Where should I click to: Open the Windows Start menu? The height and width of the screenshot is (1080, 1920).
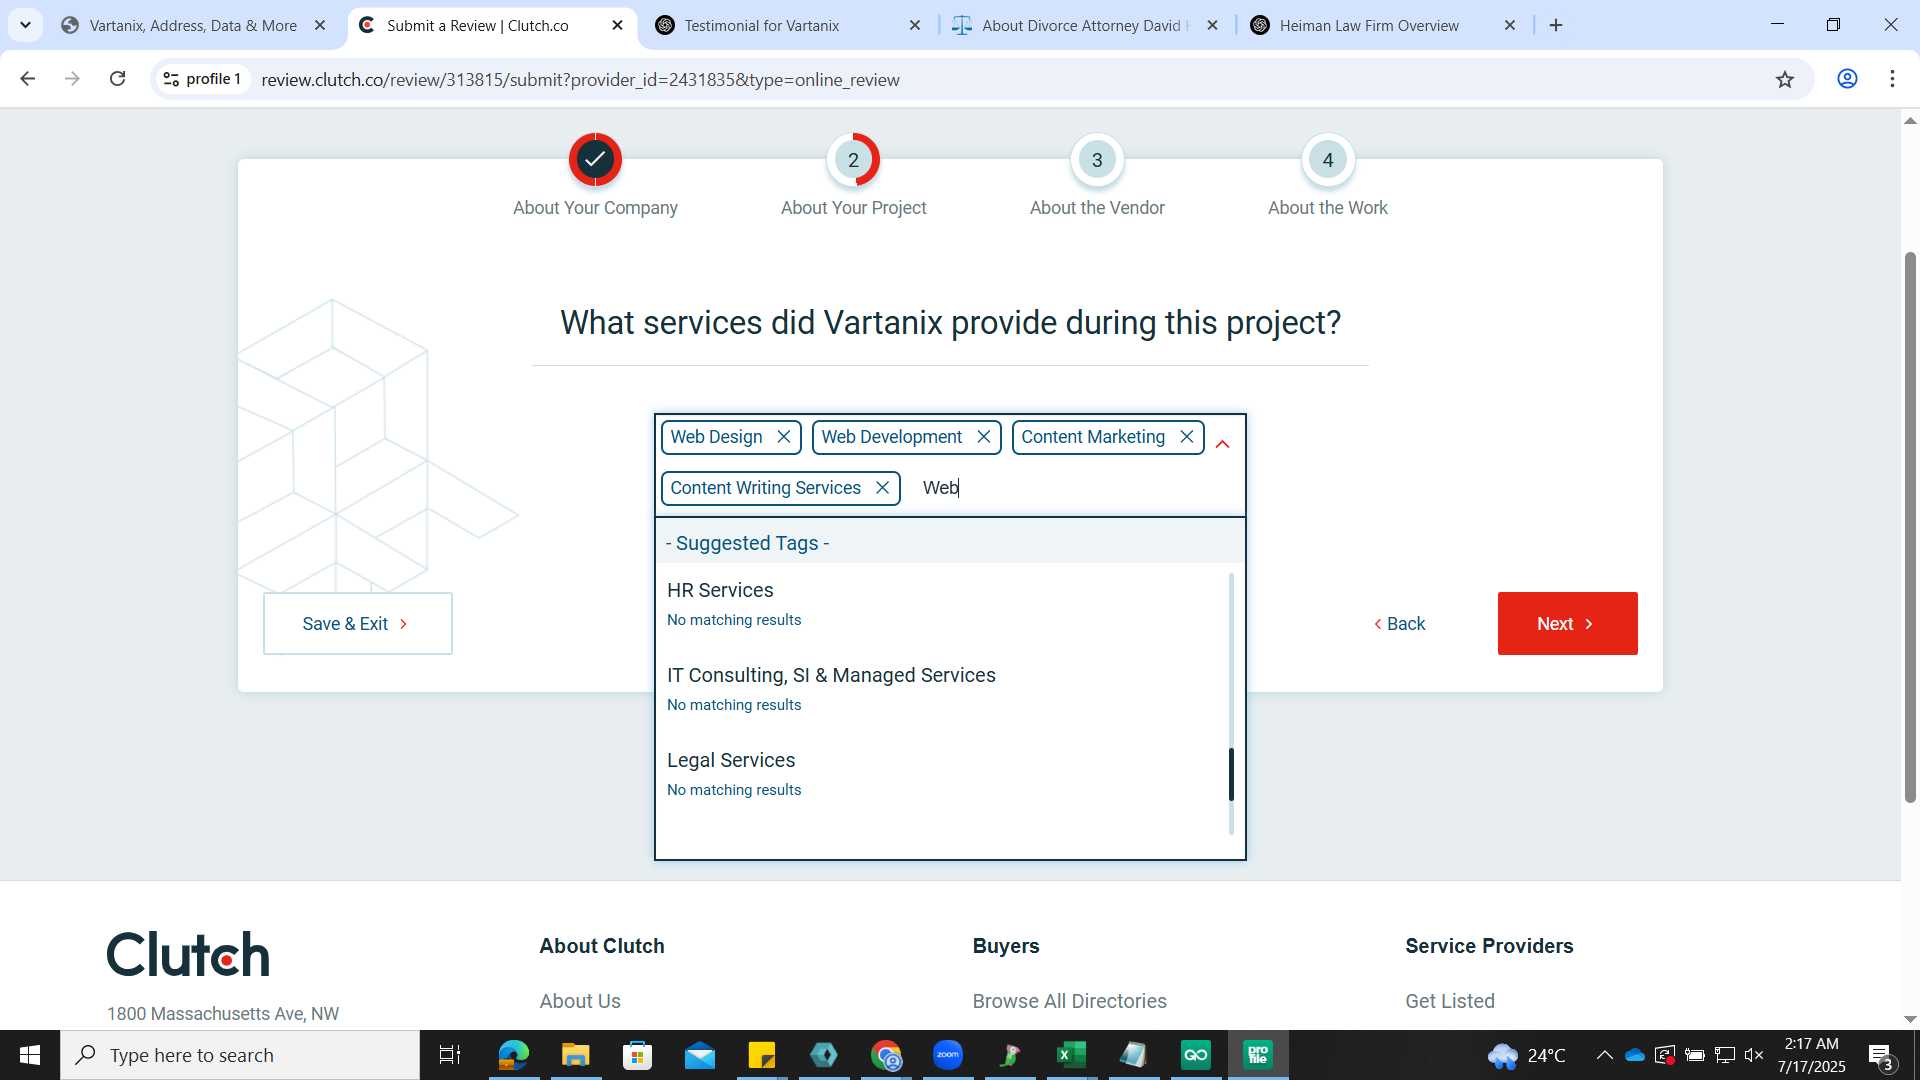pos(30,1055)
